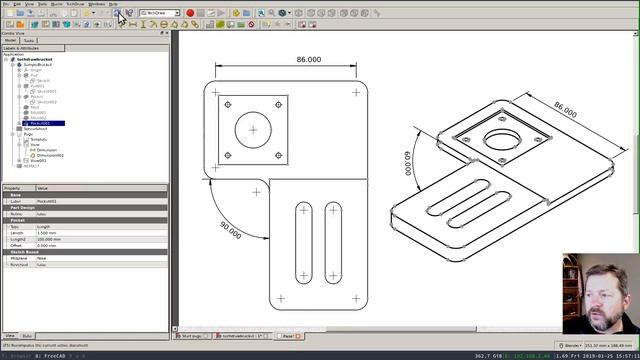Expand the View001 tree node
This screenshot has width=640, height=360.
pyautogui.click(x=19, y=161)
